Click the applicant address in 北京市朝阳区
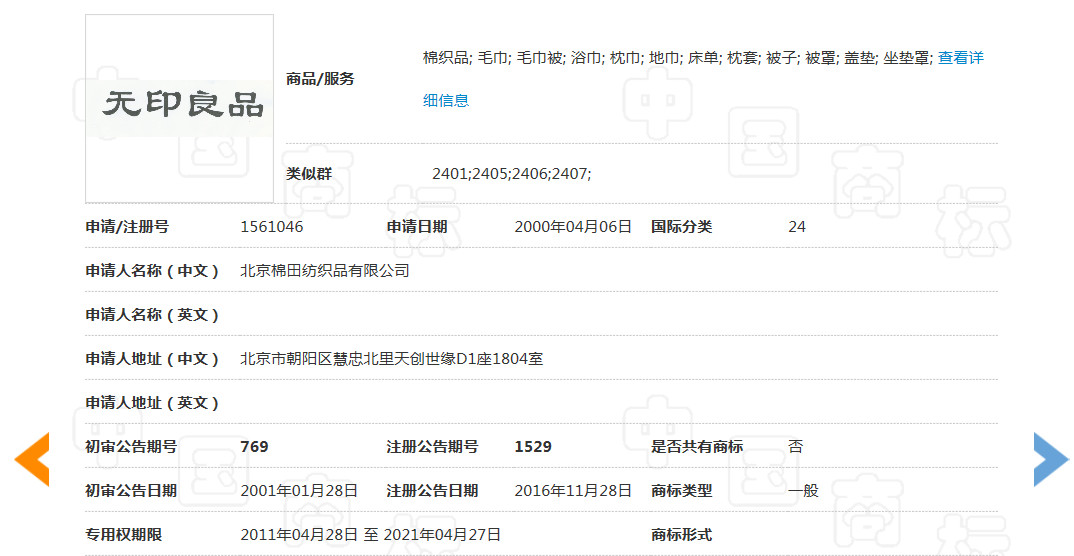The height and width of the screenshot is (556, 1074). pos(392,359)
